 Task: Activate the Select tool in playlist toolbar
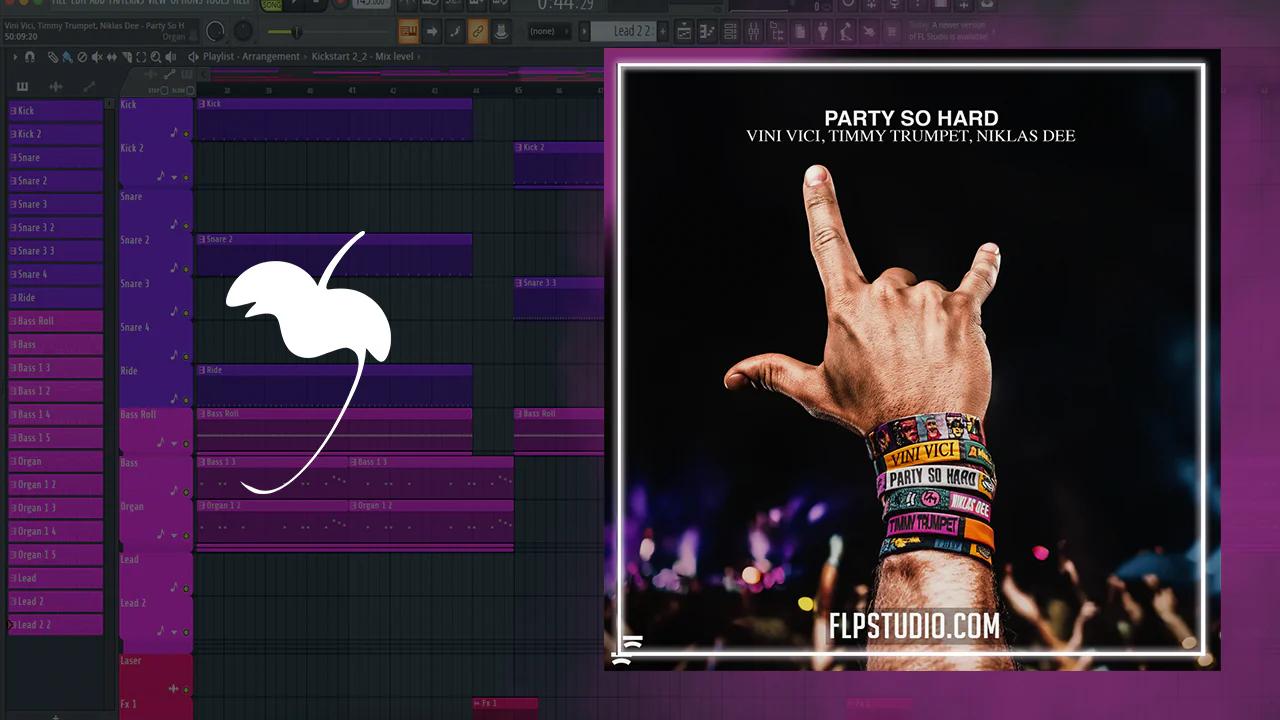[140, 57]
